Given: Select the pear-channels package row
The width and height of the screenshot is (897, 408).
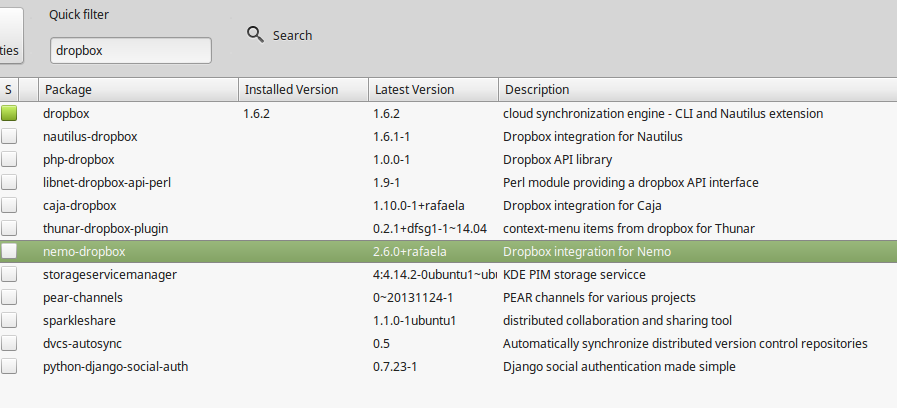Looking at the screenshot, I should point(448,298).
